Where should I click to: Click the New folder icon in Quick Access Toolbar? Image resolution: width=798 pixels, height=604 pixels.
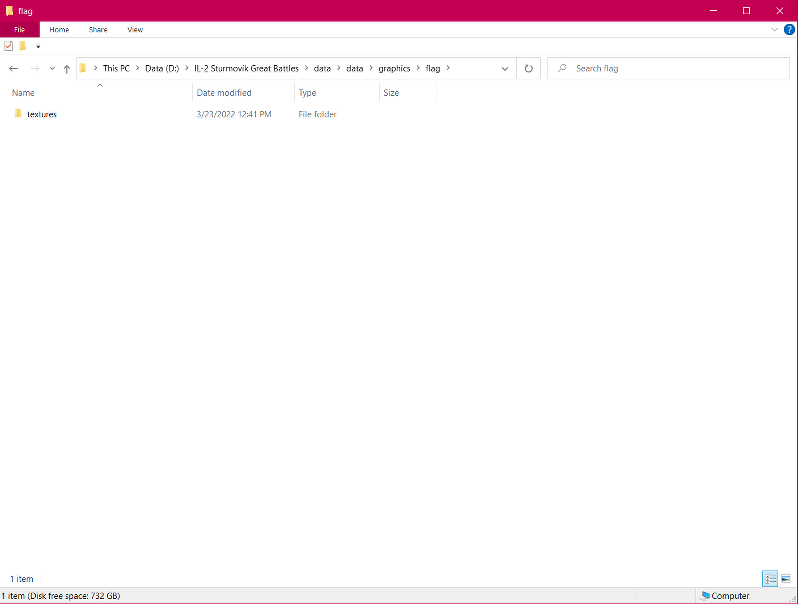point(22,46)
